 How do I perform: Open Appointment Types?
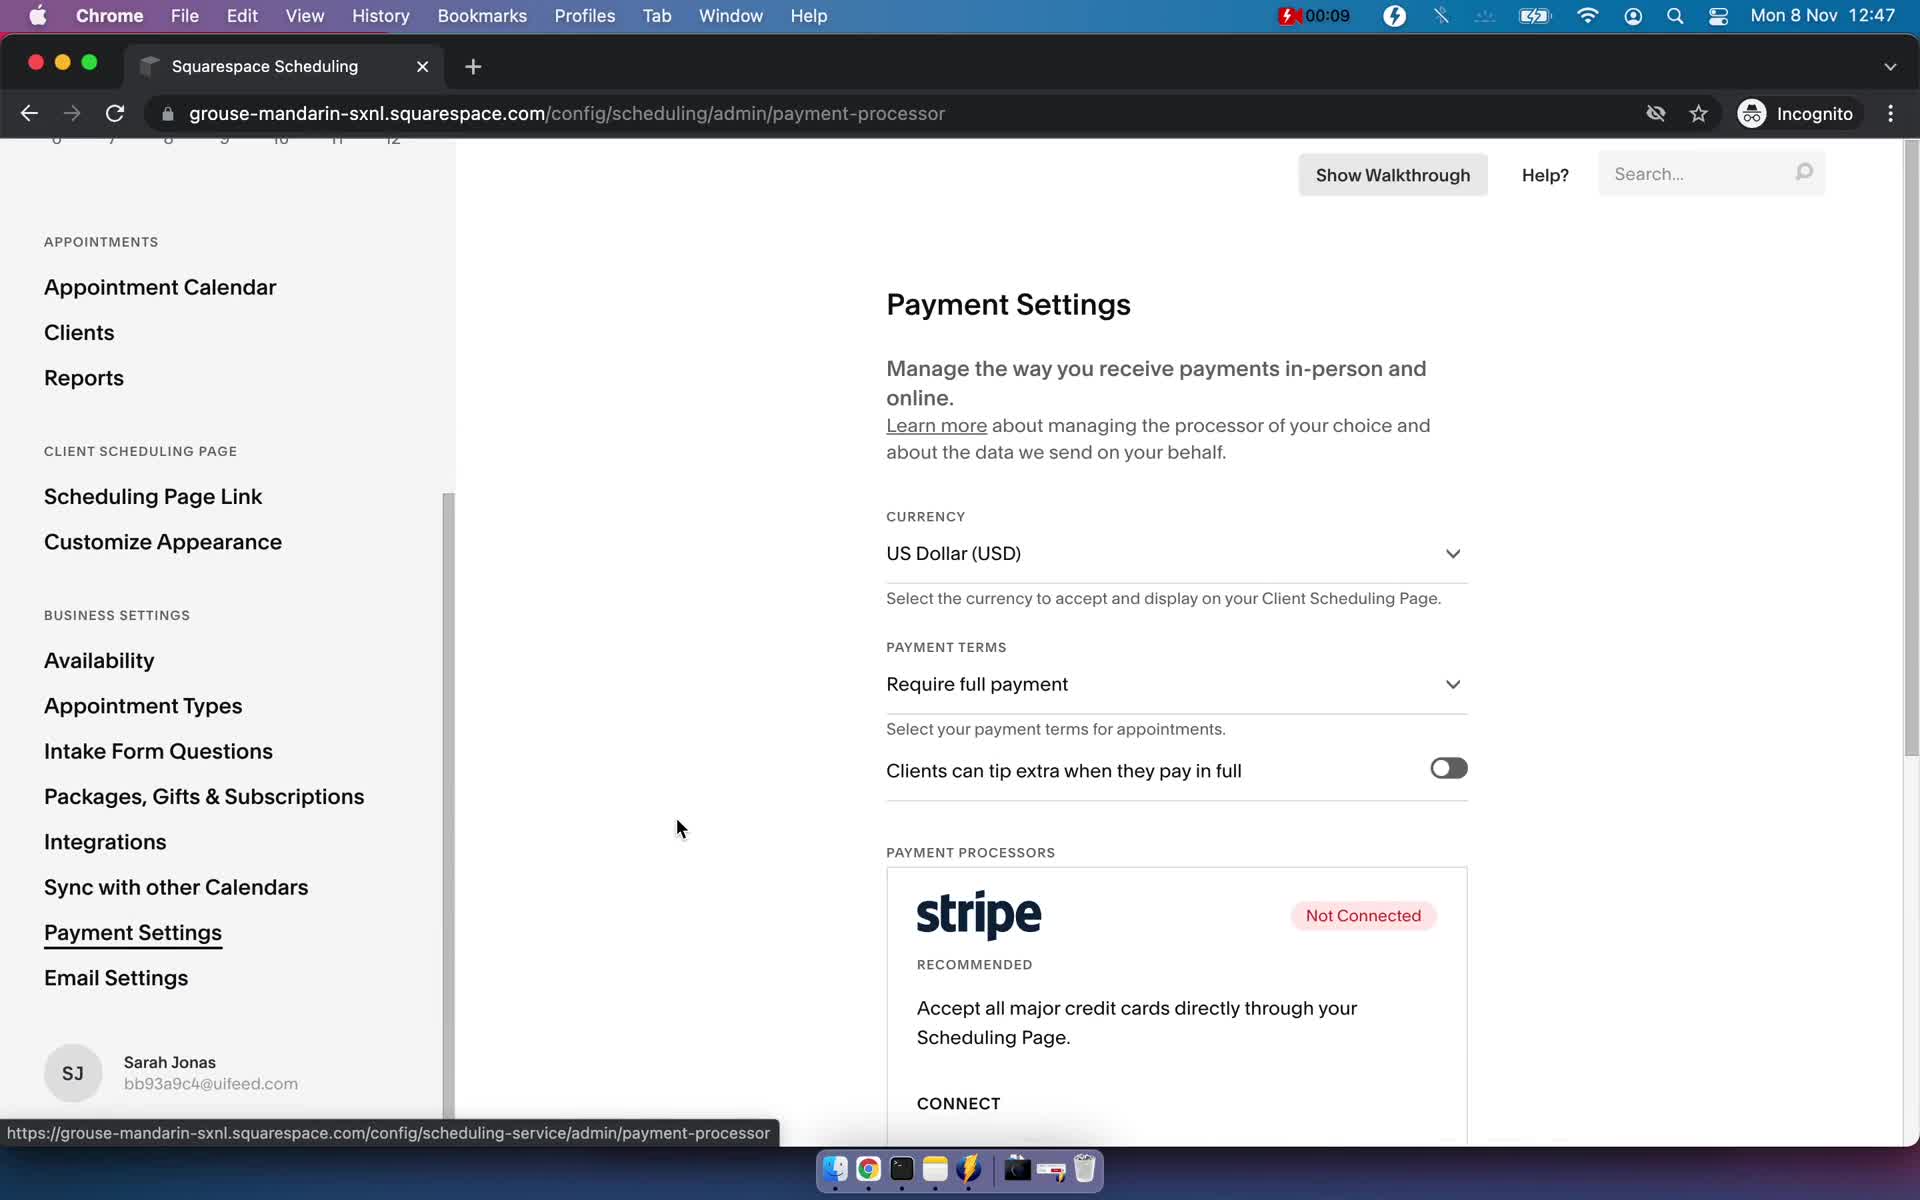(143, 706)
